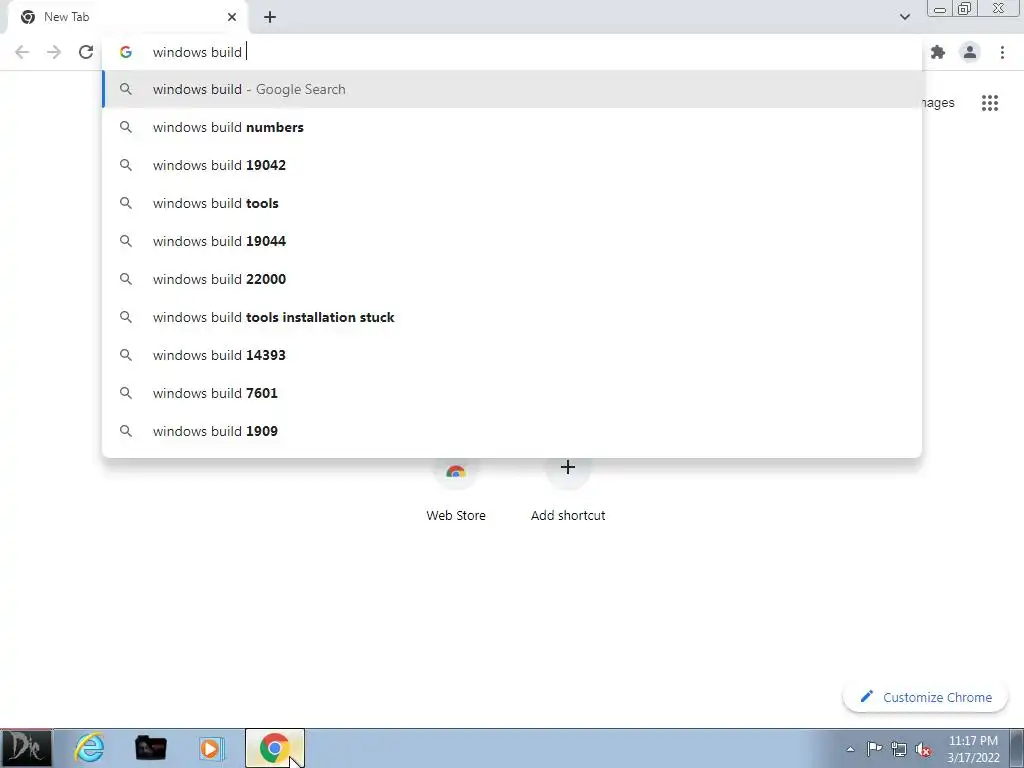The height and width of the screenshot is (768, 1024).
Task: Open the Chrome profile avatar
Action: click(x=970, y=52)
